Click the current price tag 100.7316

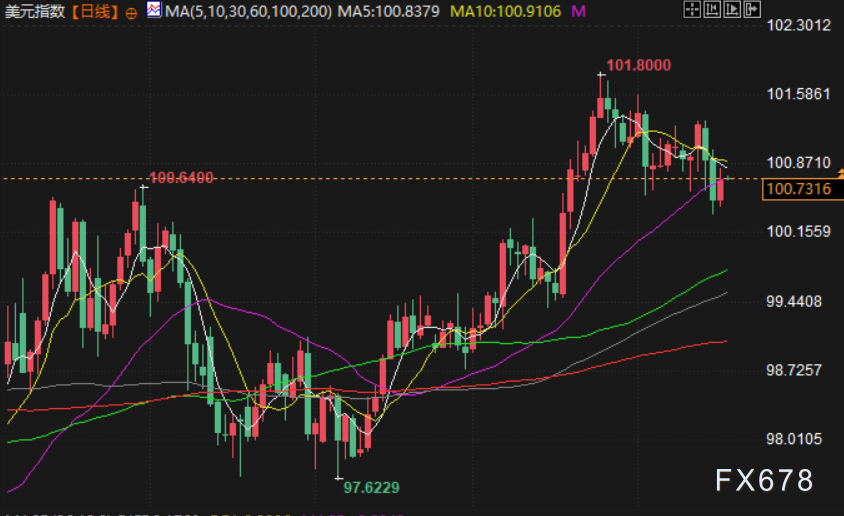coord(799,189)
